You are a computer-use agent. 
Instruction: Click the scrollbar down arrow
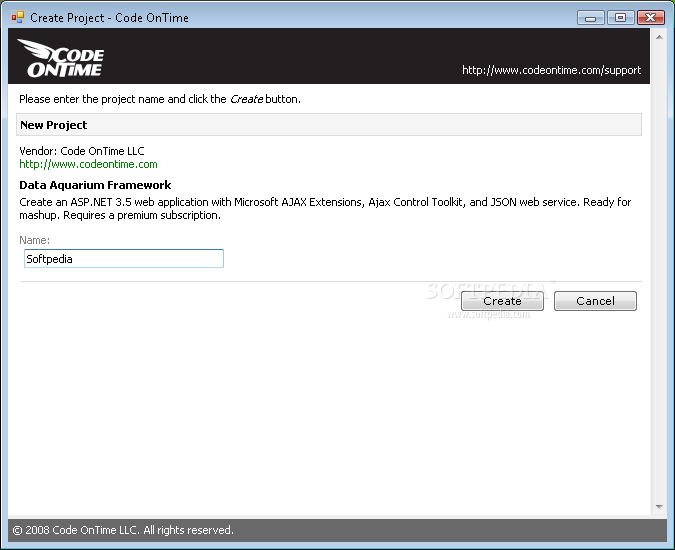click(x=659, y=507)
